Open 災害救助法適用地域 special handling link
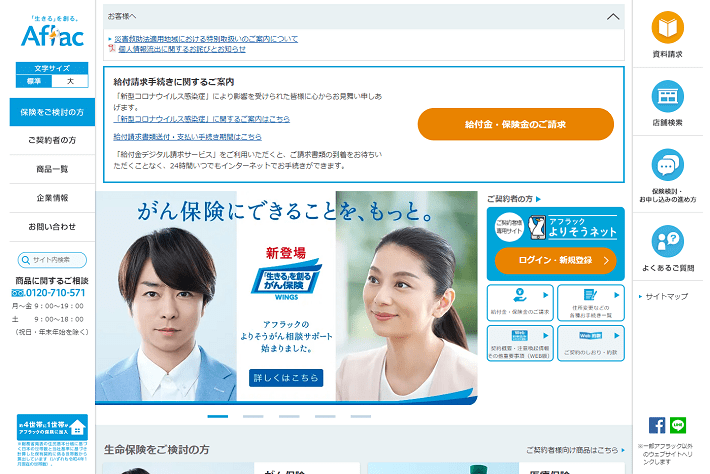Viewport: 710px width, 474px height. click(x=206, y=39)
